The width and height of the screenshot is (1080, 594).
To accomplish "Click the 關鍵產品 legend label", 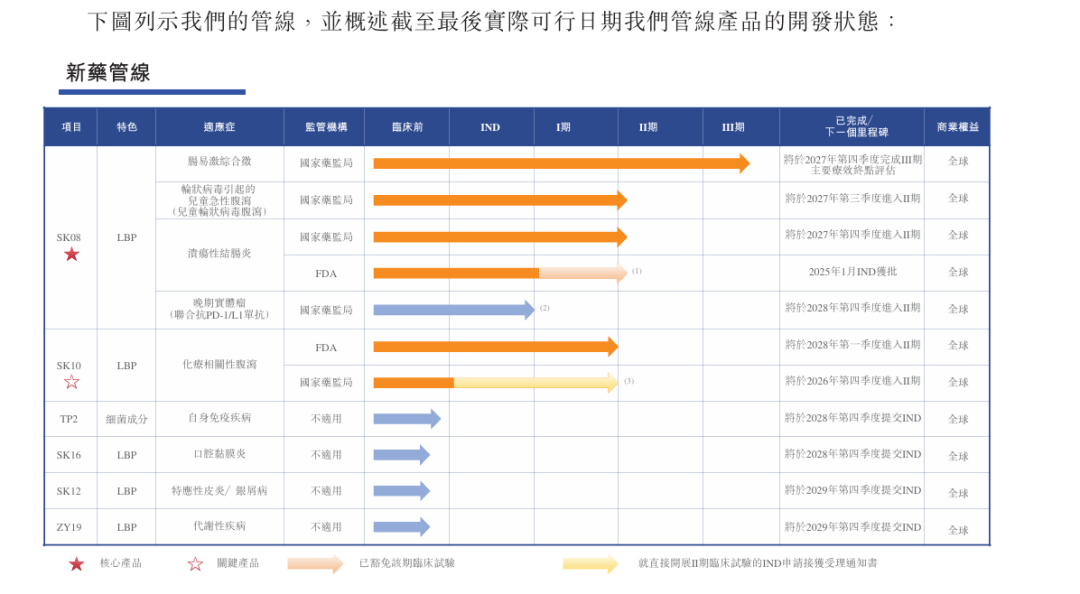I will (238, 564).
